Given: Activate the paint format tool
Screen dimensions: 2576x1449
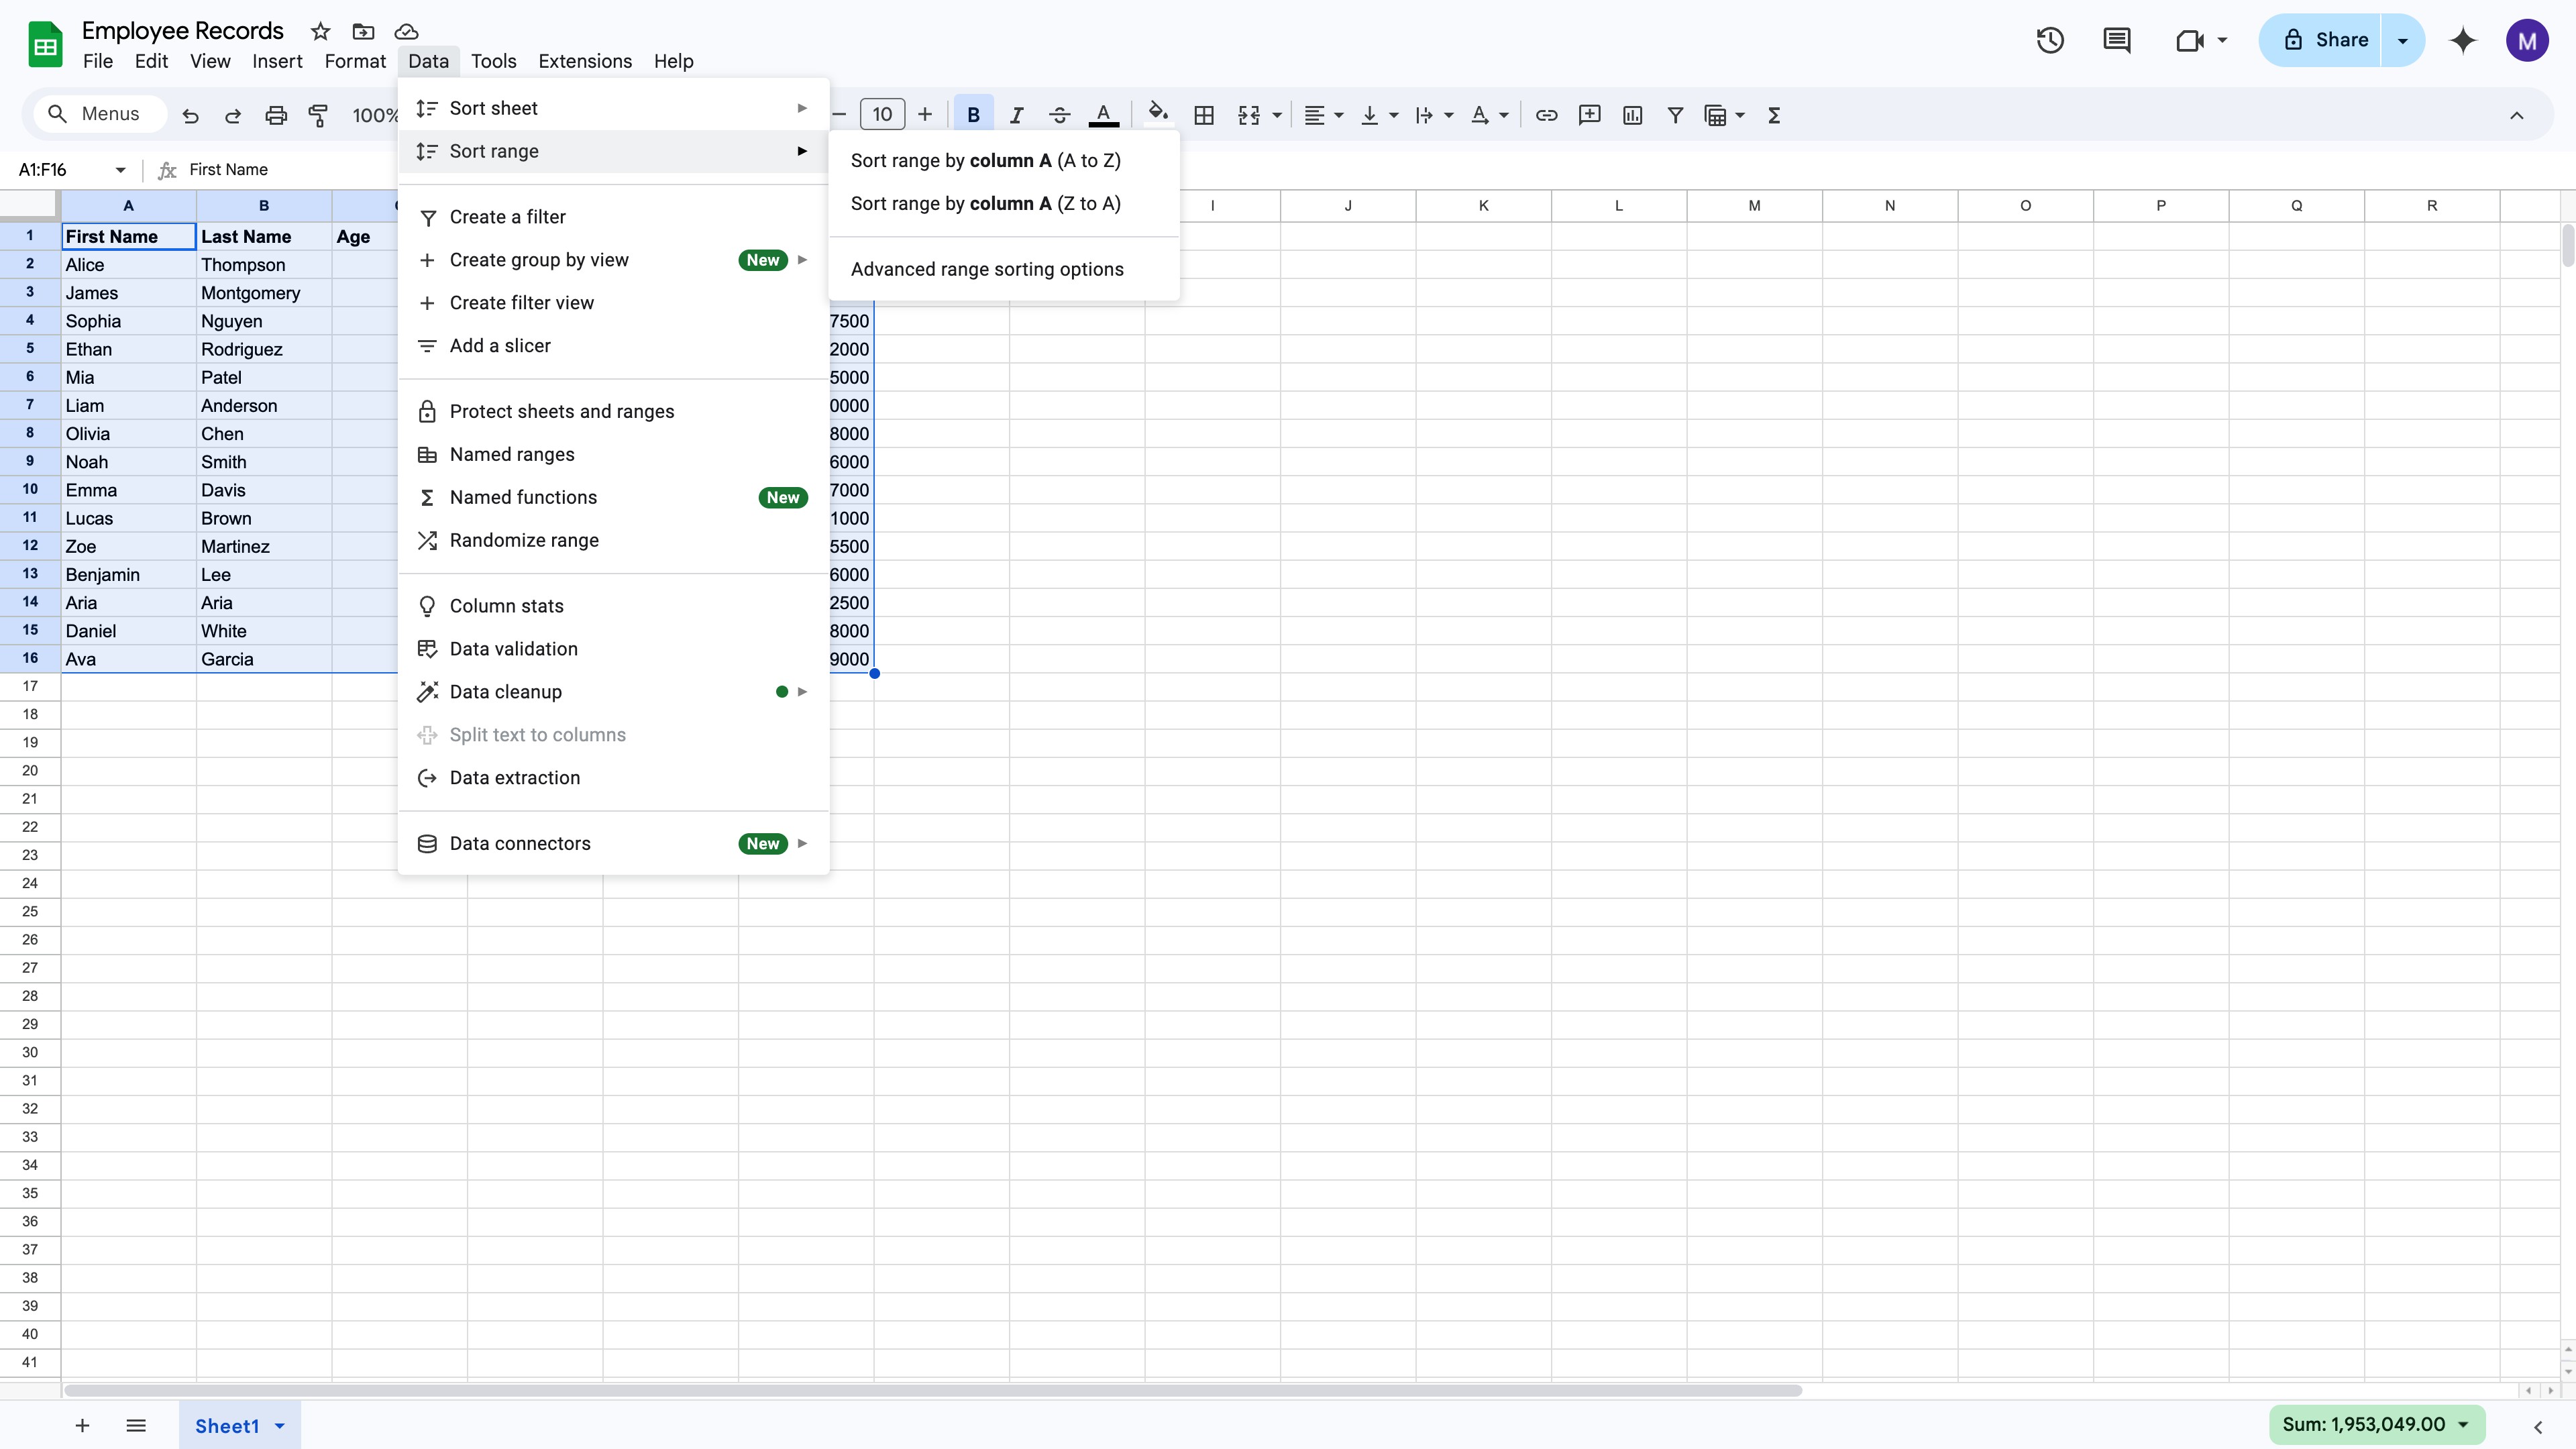Looking at the screenshot, I should pos(318,115).
